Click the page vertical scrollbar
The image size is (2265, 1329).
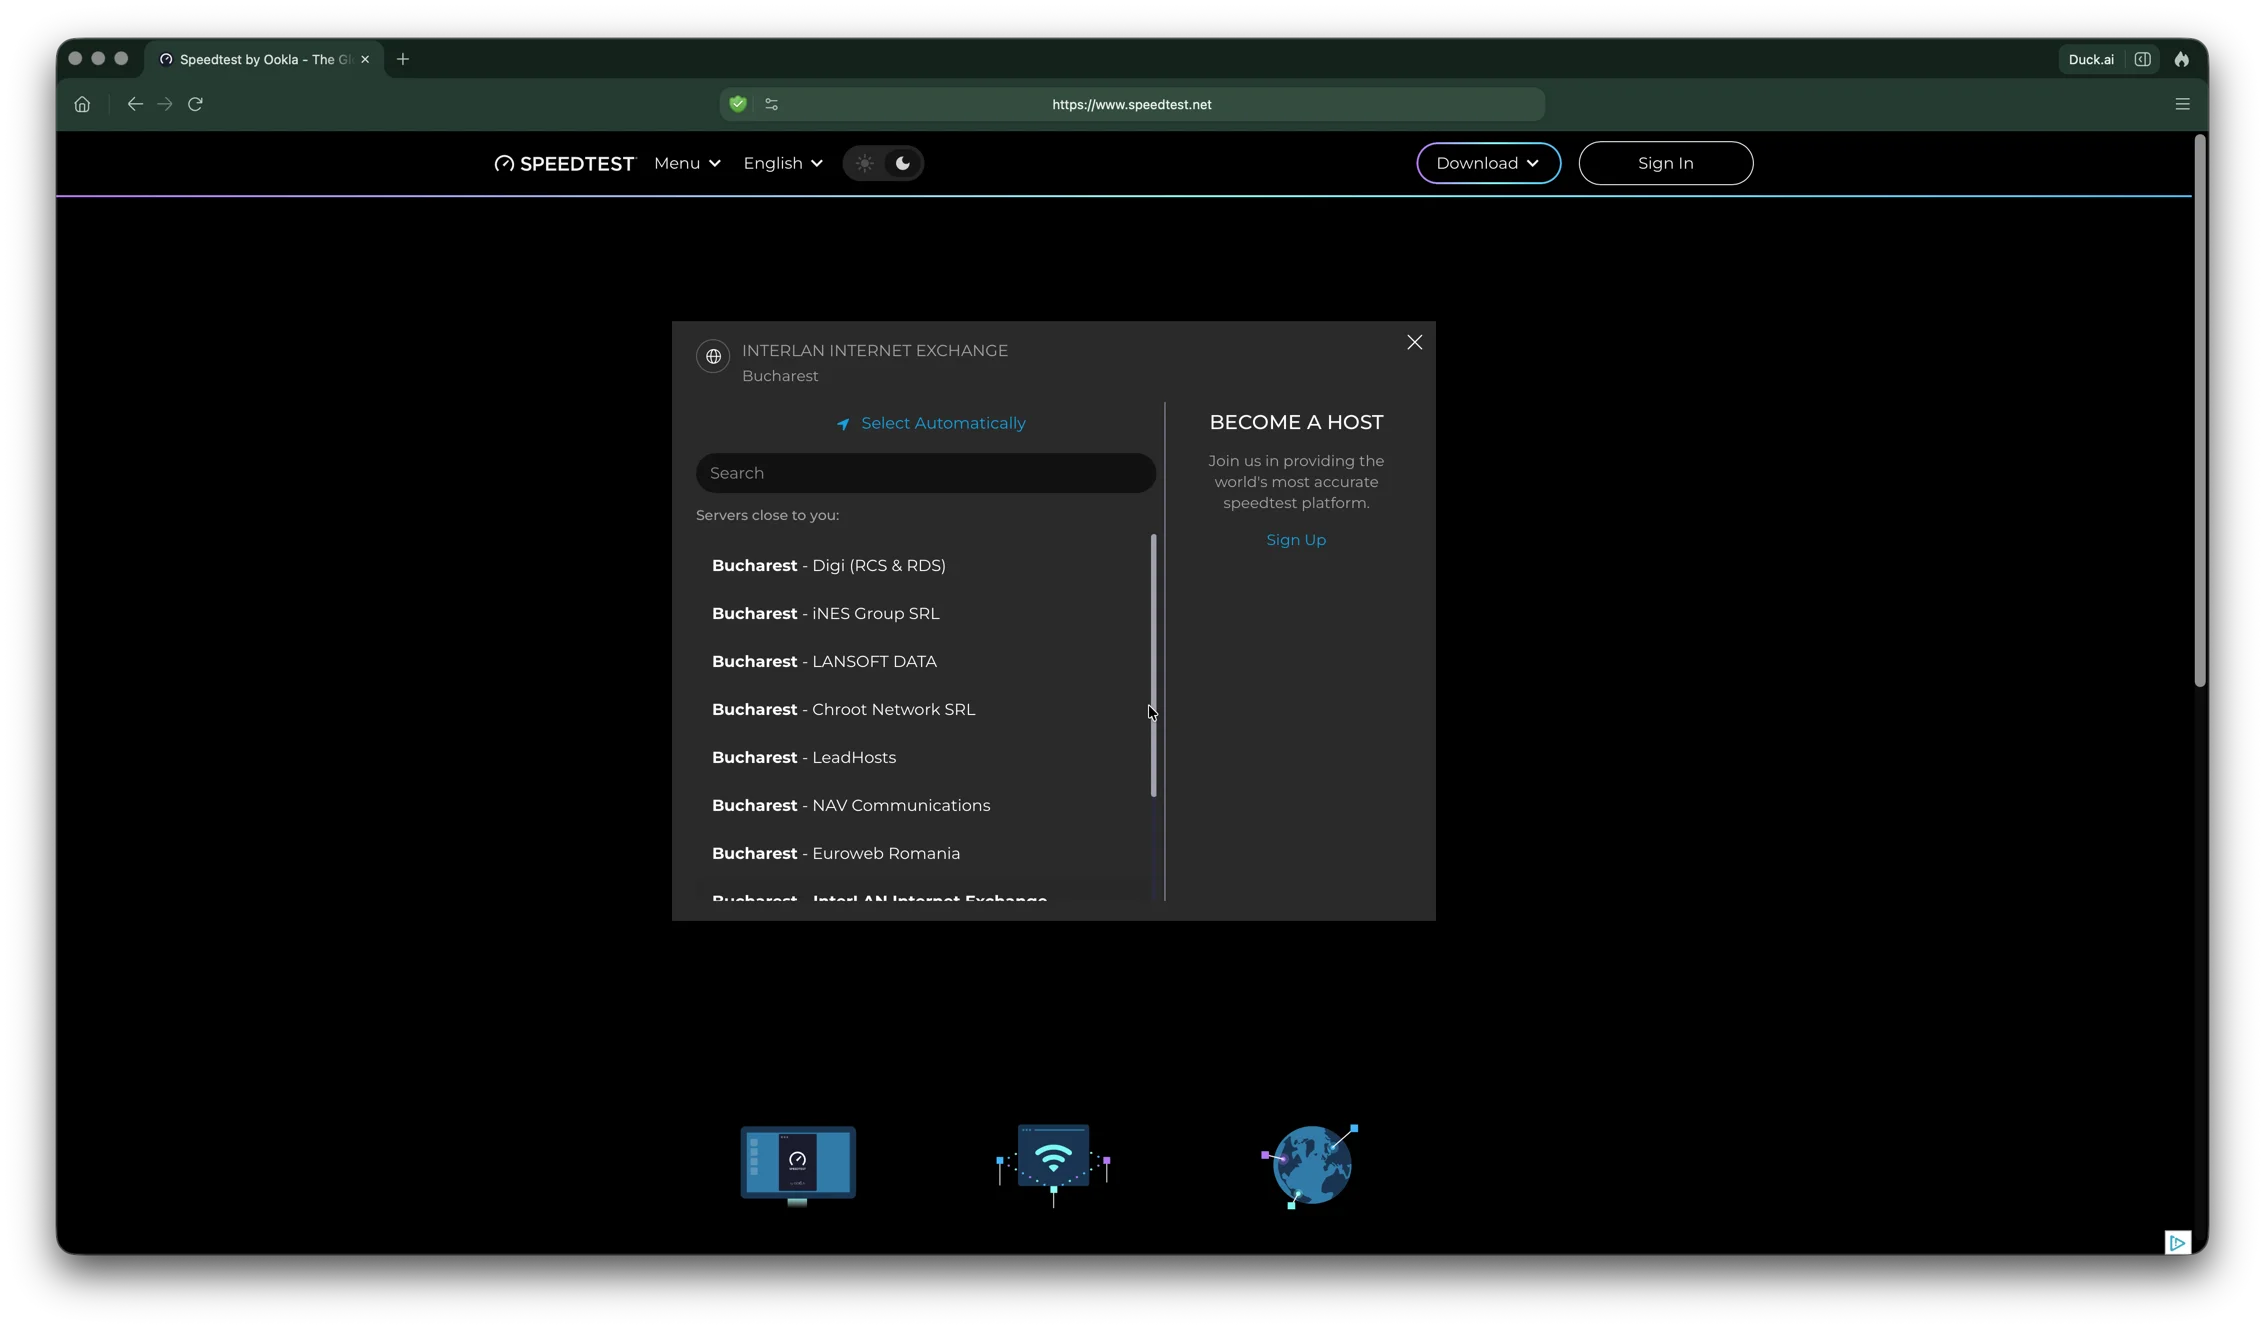point(2199,411)
